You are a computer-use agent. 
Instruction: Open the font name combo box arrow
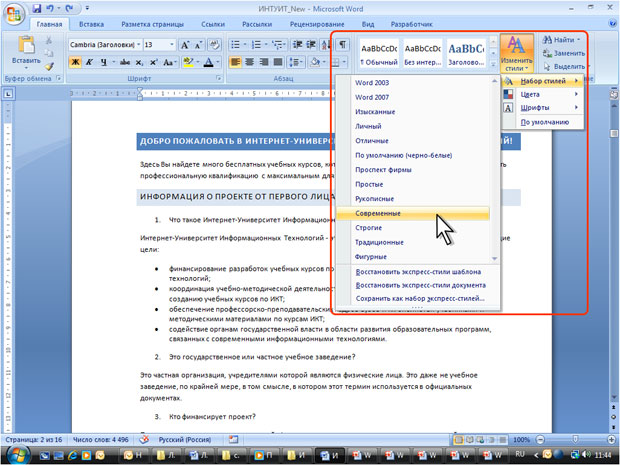click(139, 45)
